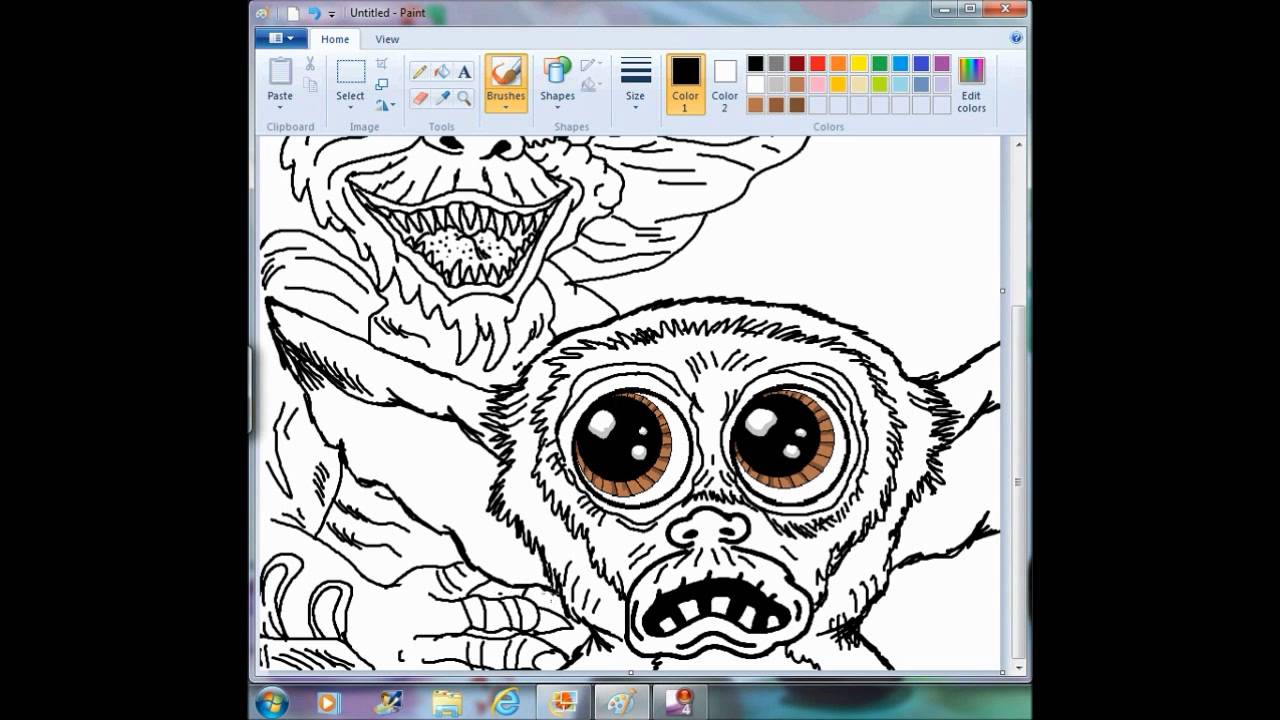The height and width of the screenshot is (720, 1280).
Task: Open Internet Explorer from taskbar
Action: (505, 703)
